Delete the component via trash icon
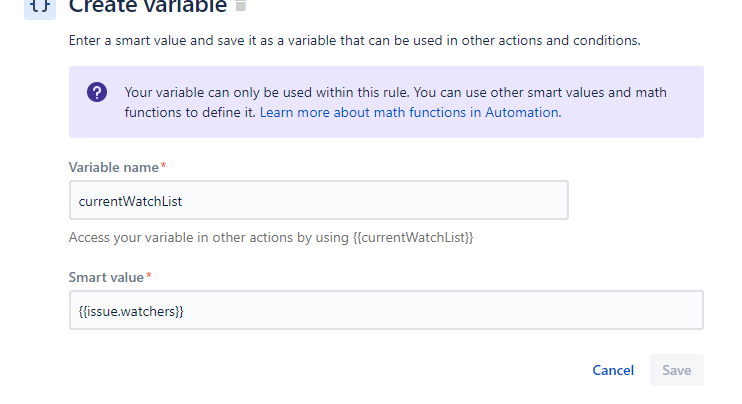The width and height of the screenshot is (742, 404). click(240, 5)
